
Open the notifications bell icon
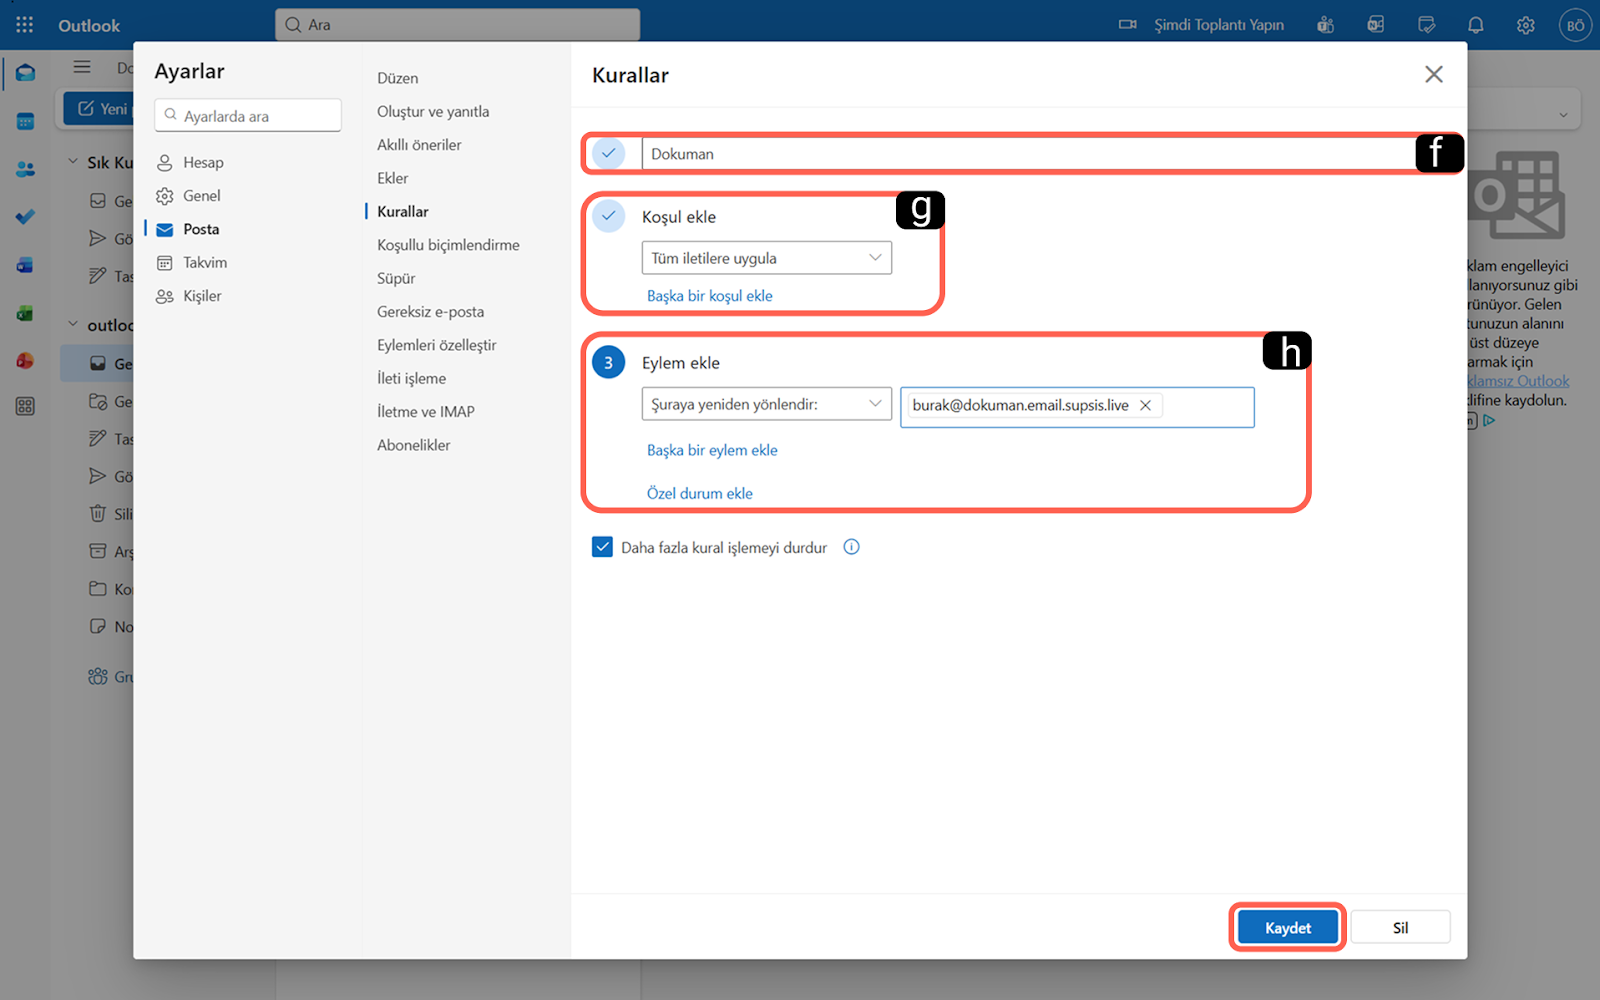pyautogui.click(x=1475, y=25)
